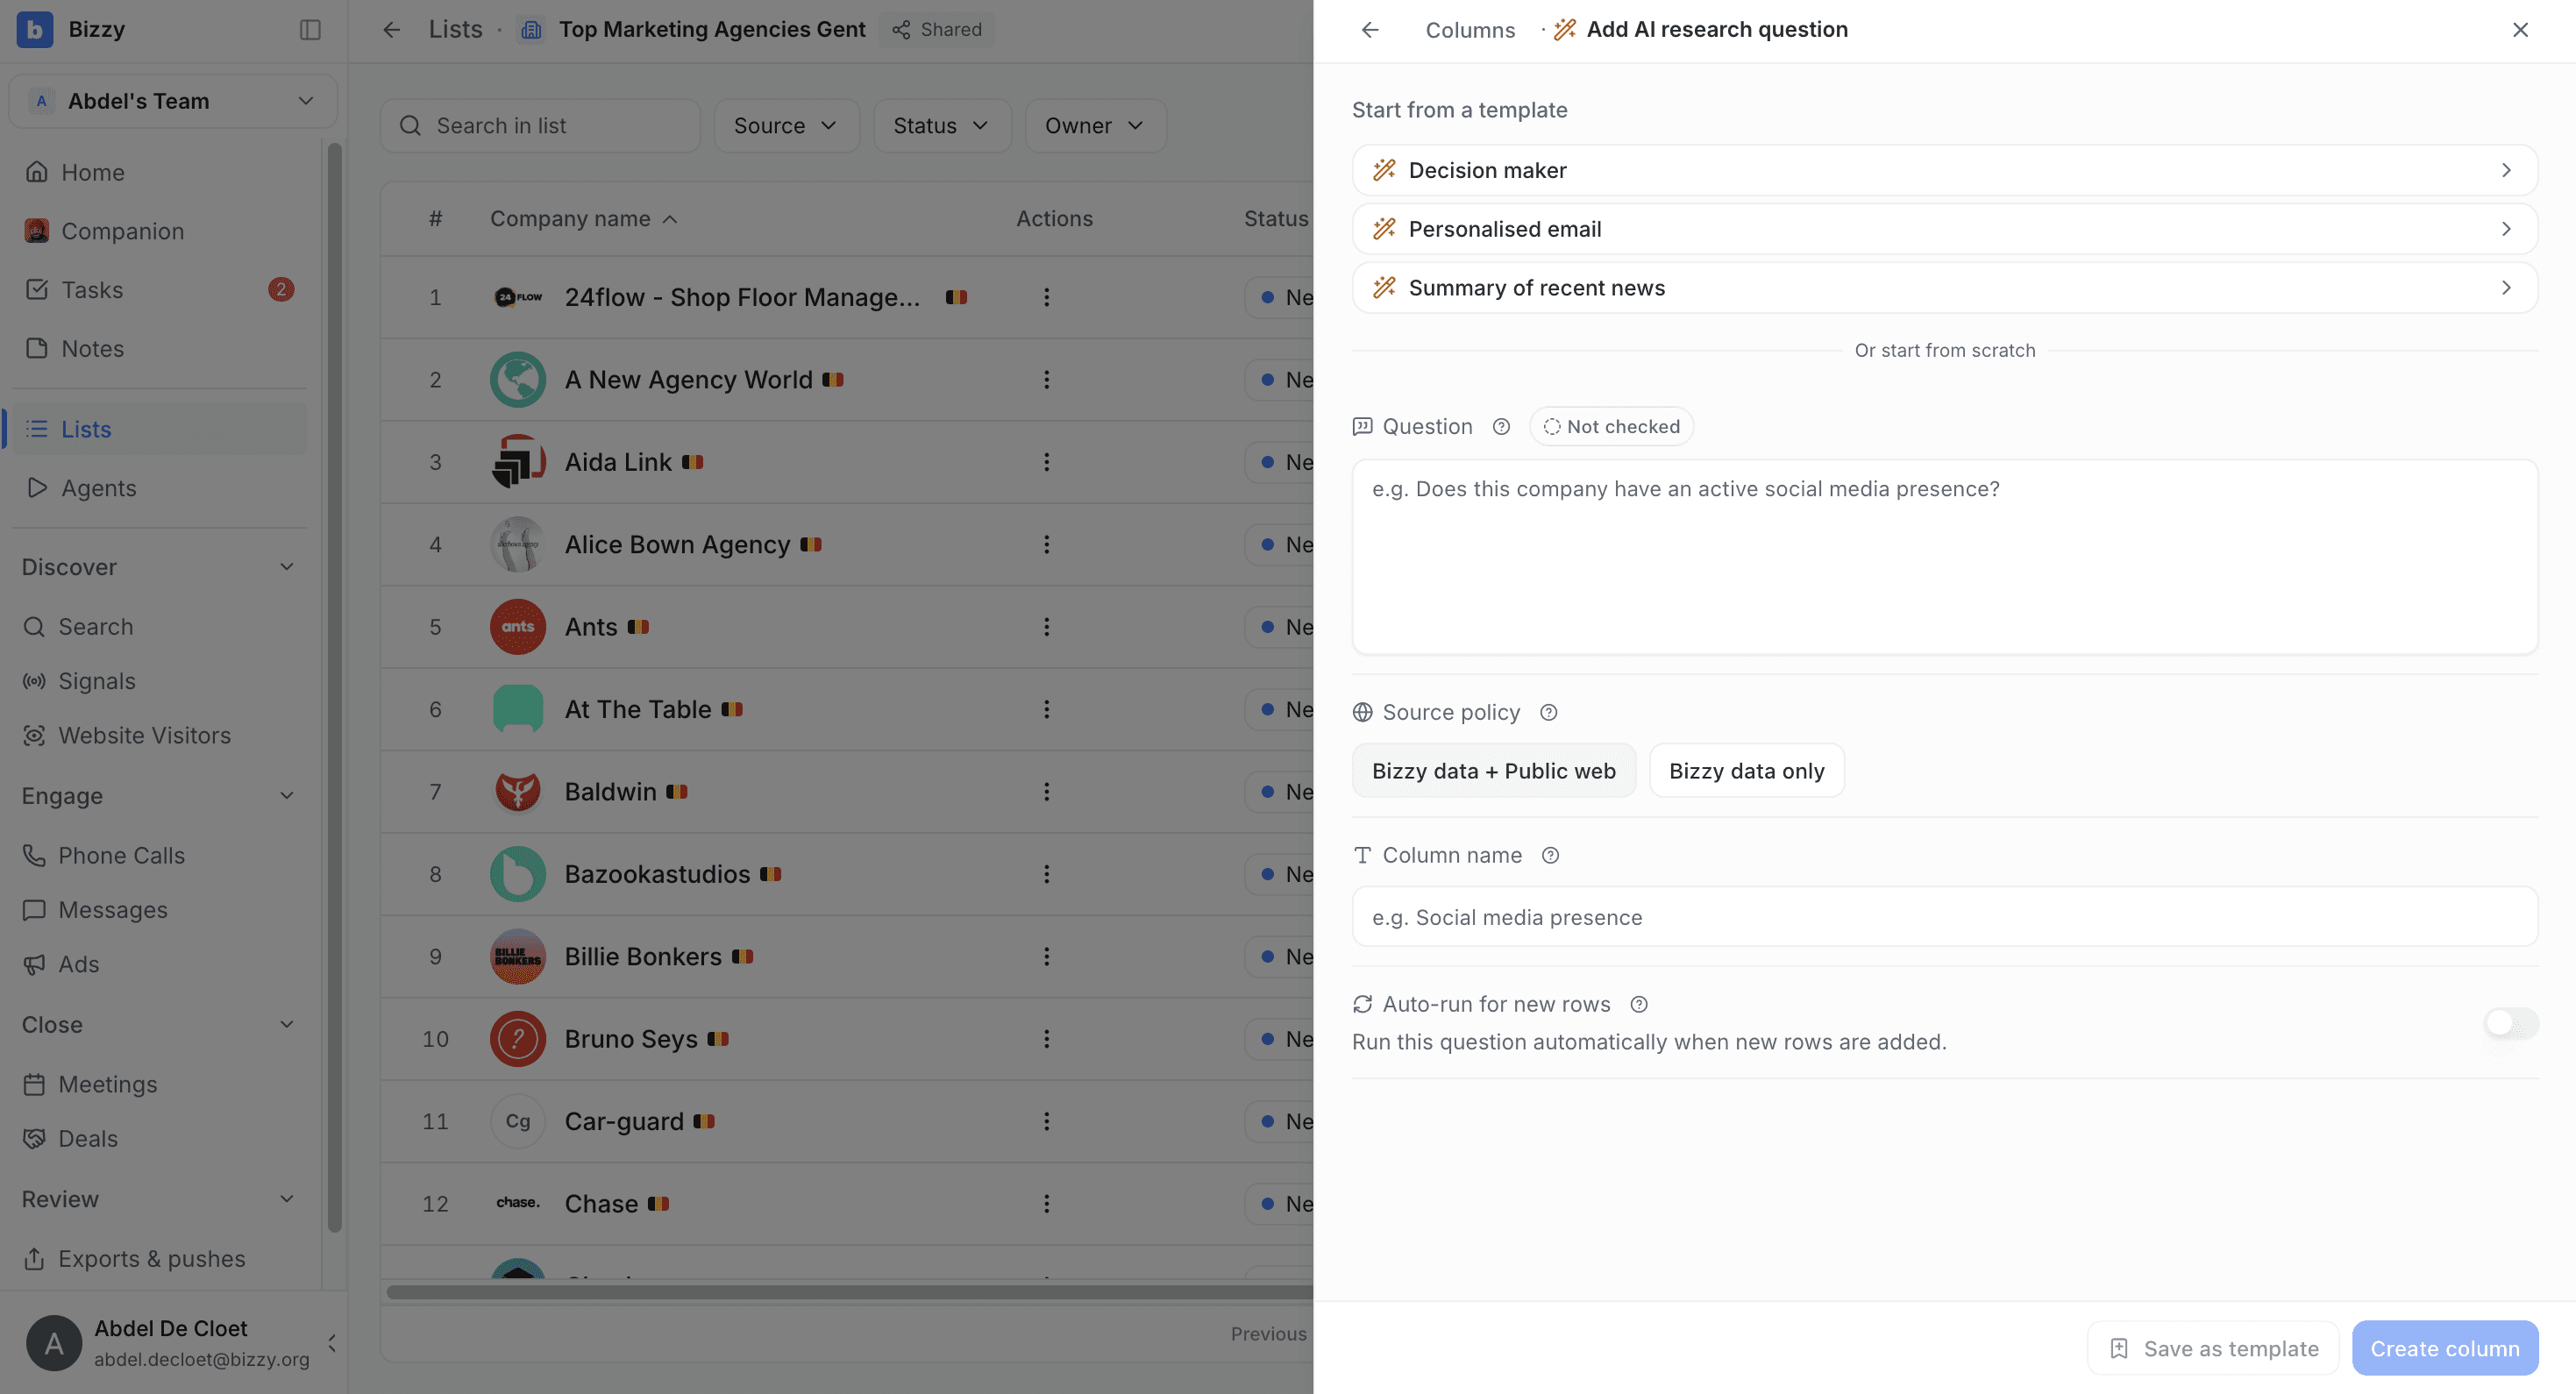2576x1394 pixels.
Task: Select Bizzy data only policy
Action: pyautogui.click(x=1747, y=771)
